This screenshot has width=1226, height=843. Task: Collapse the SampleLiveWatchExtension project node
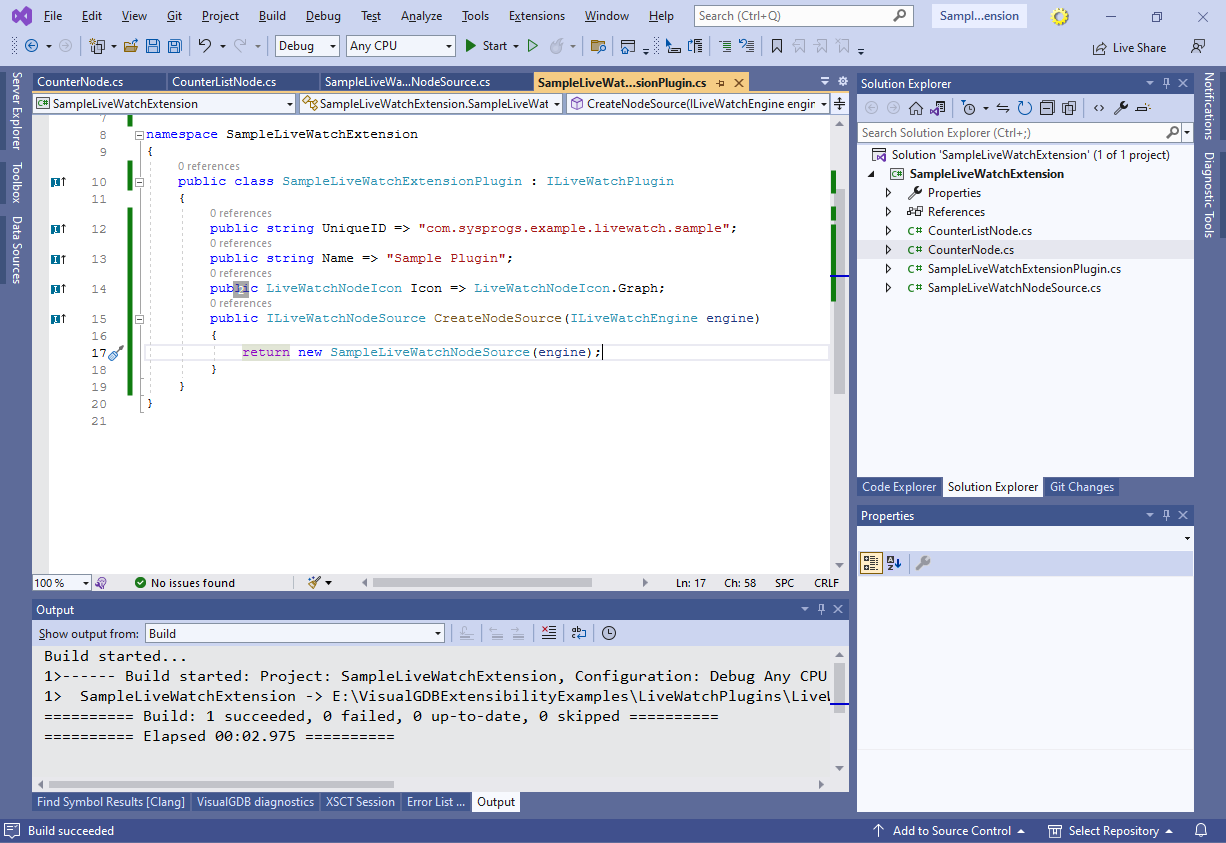(x=871, y=174)
